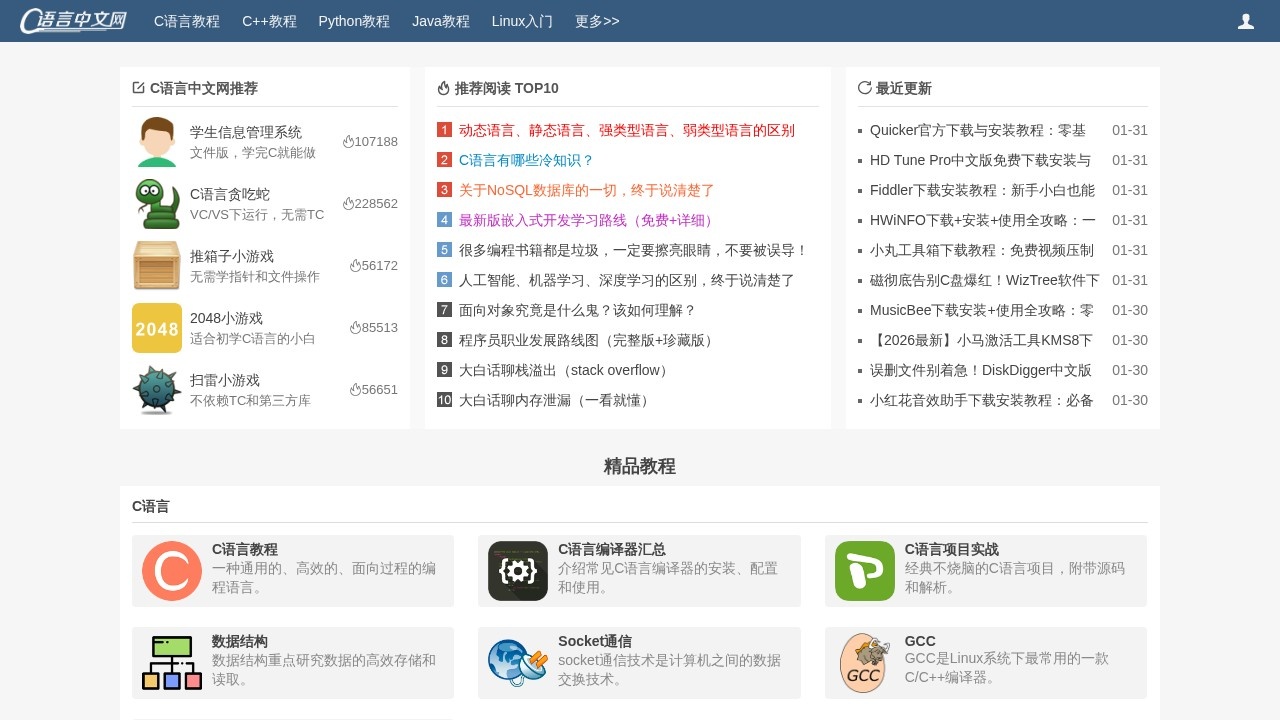Click the green C语言项目实战 icon
1280x720 pixels.
click(x=864, y=571)
